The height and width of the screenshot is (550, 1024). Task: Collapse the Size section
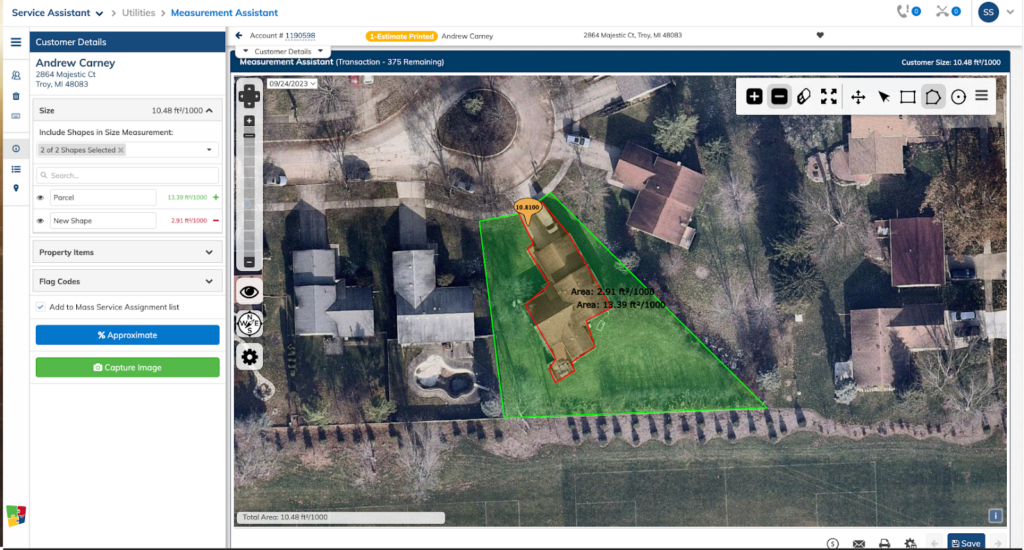pyautogui.click(x=209, y=110)
